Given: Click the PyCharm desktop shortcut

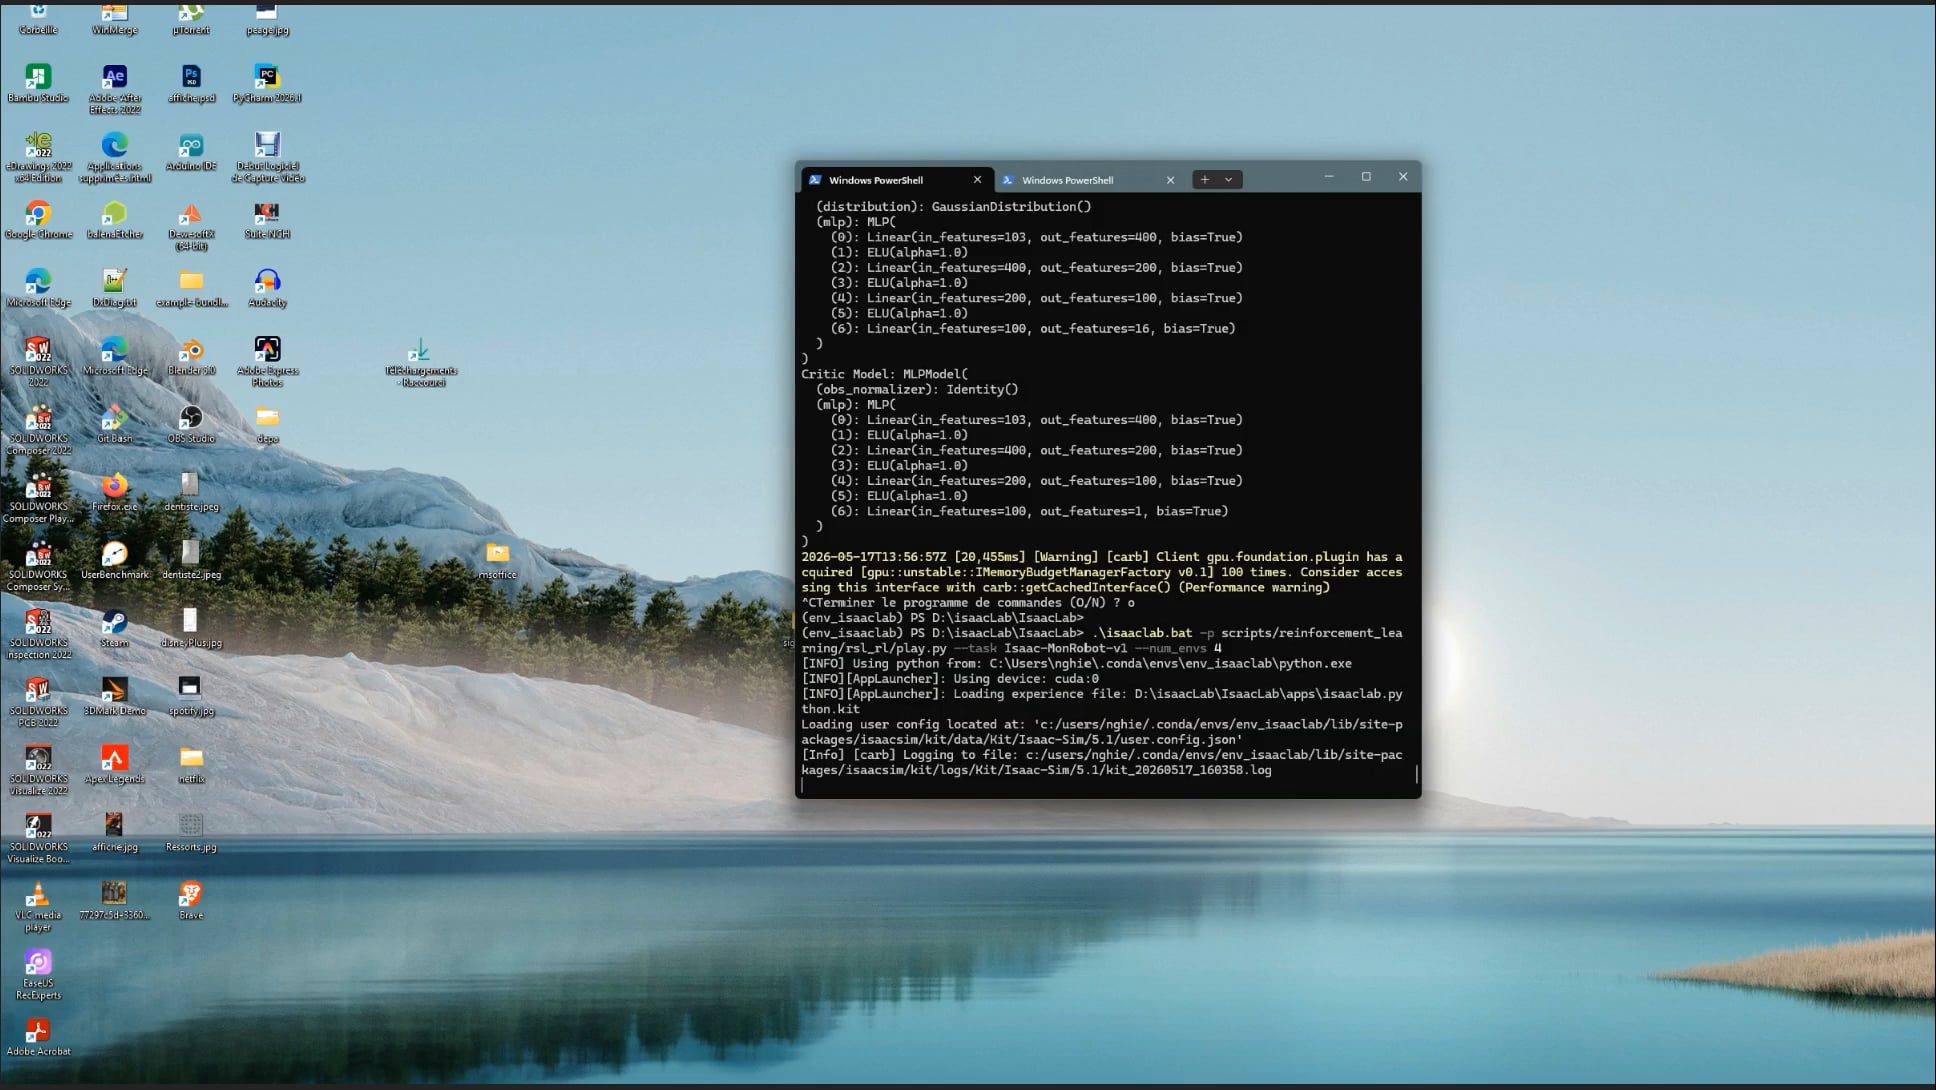Looking at the screenshot, I should click(267, 83).
